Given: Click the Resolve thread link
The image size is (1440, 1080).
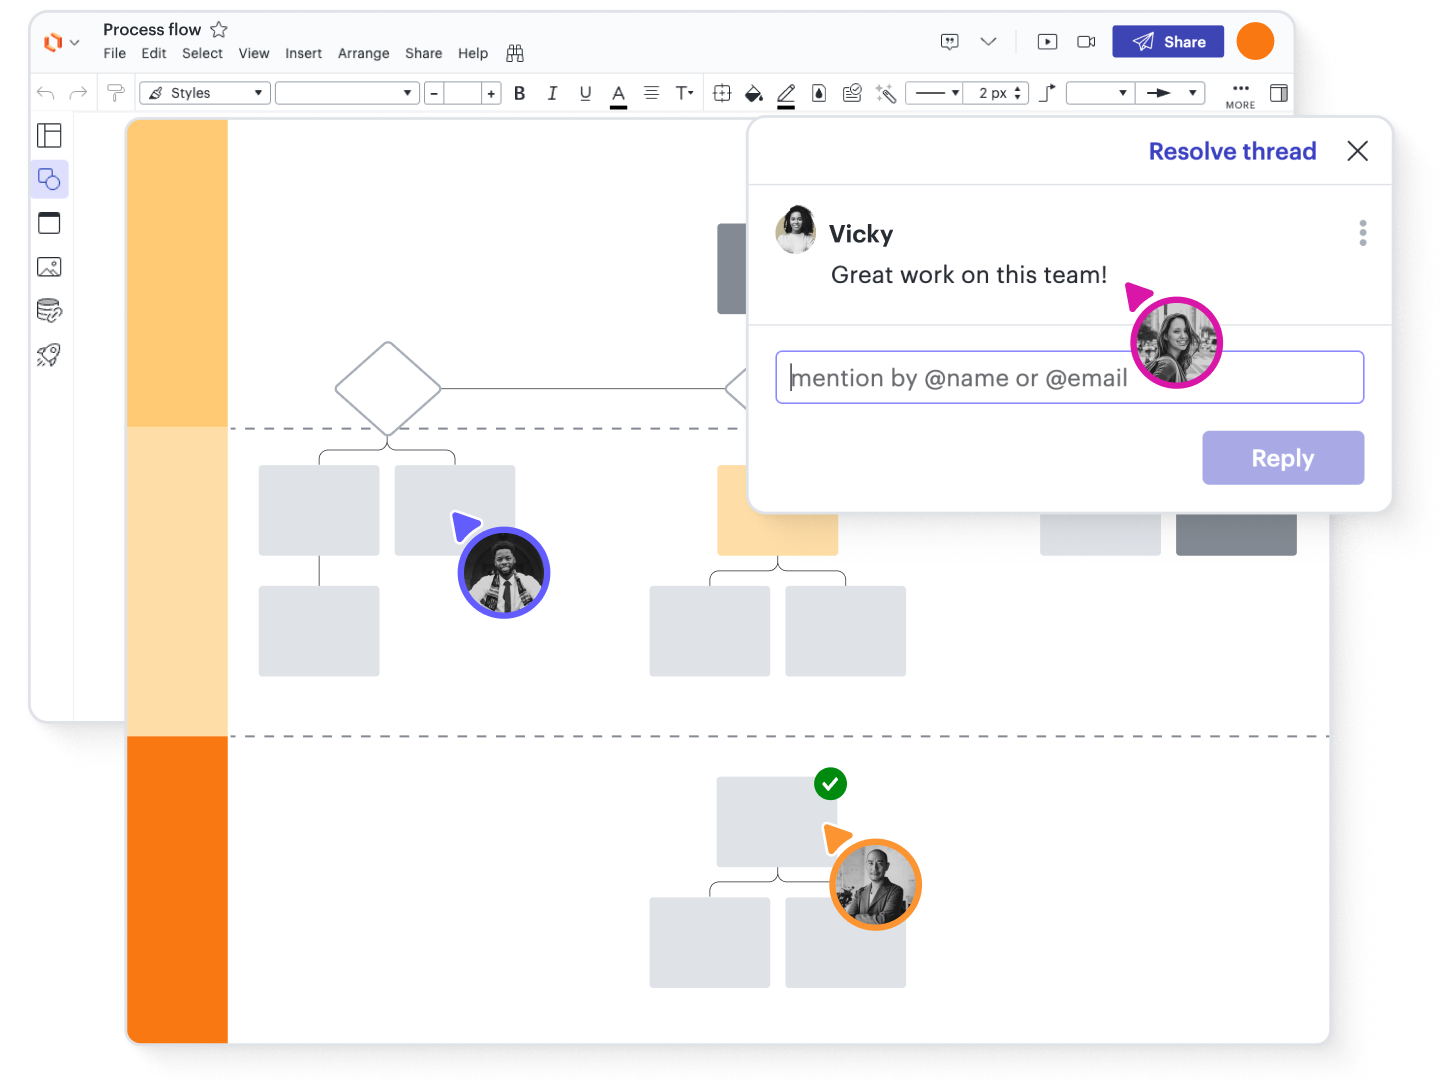Looking at the screenshot, I should click(x=1232, y=151).
